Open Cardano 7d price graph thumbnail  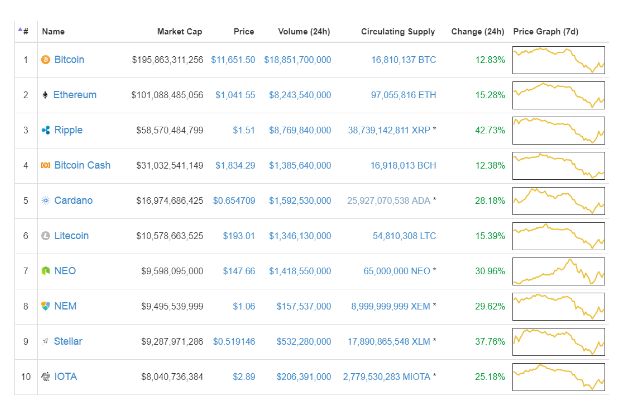(558, 201)
